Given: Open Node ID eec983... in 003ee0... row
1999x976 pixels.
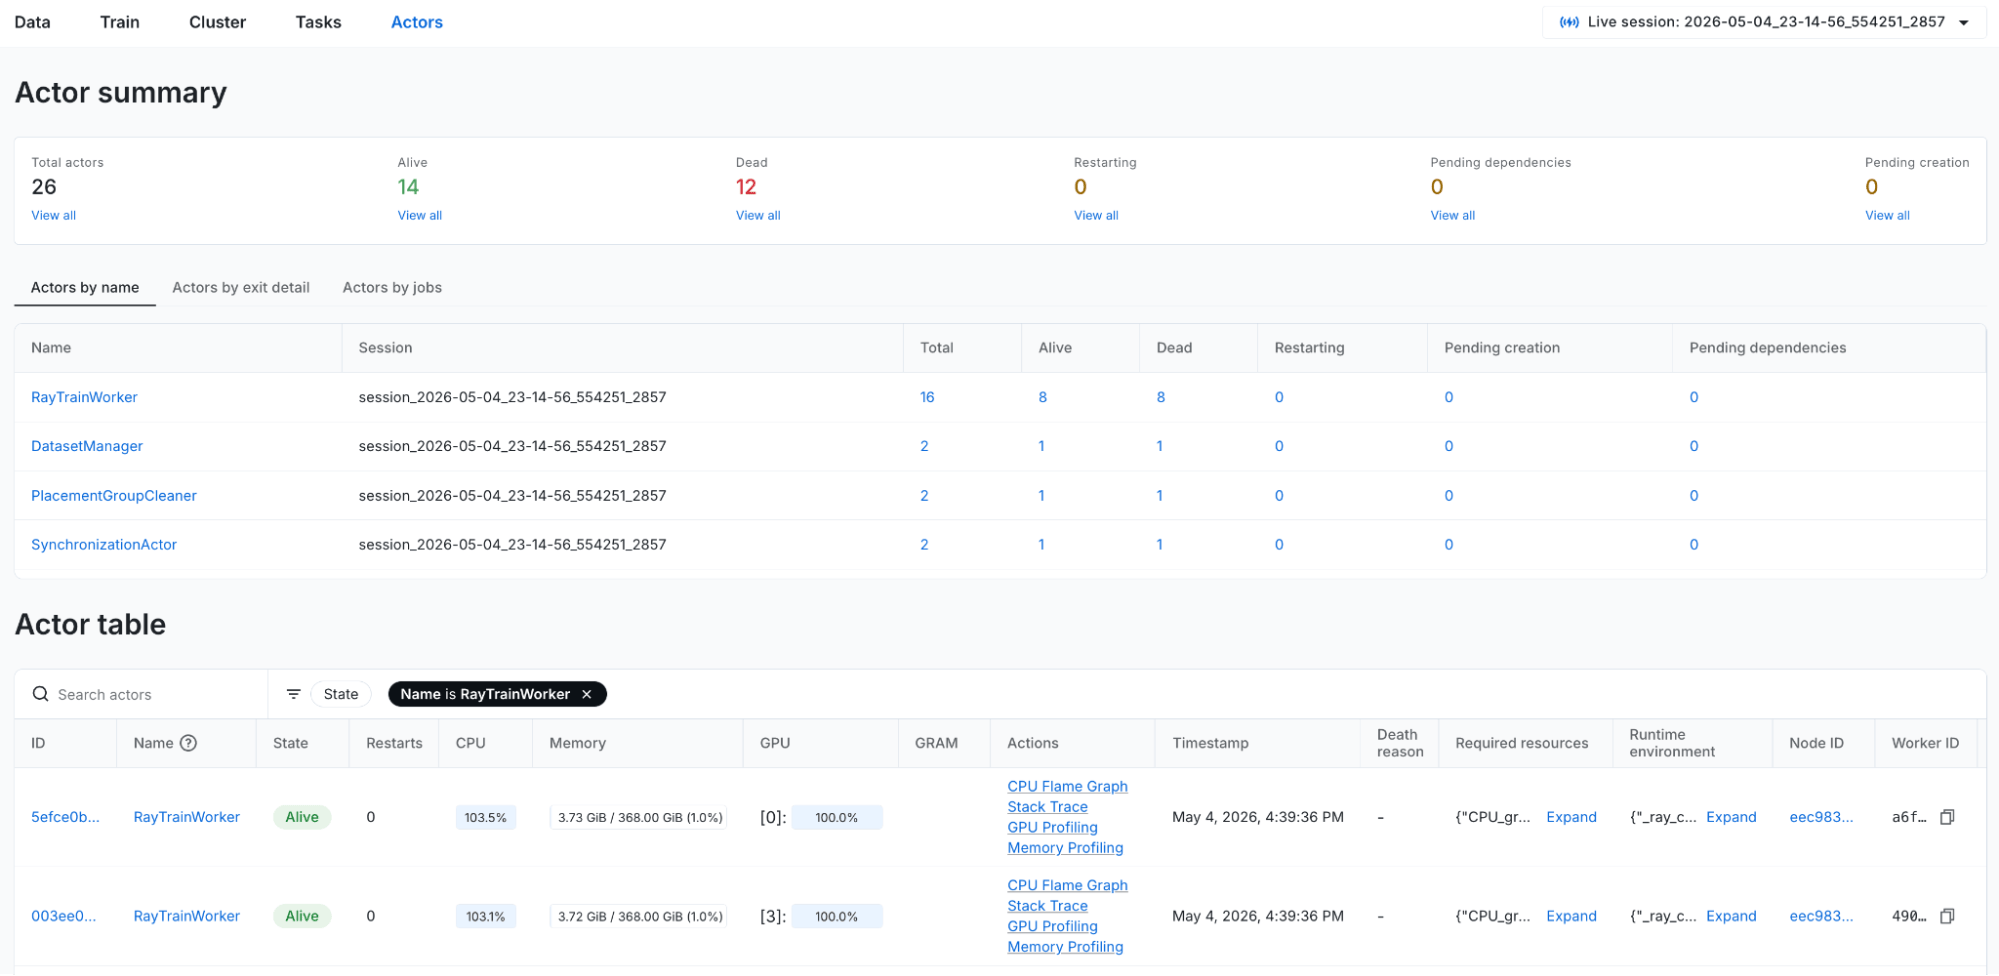Looking at the screenshot, I should click(x=1821, y=916).
